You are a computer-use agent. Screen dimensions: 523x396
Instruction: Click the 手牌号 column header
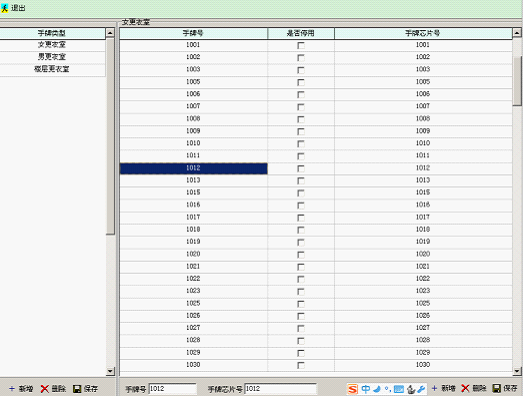coord(193,33)
